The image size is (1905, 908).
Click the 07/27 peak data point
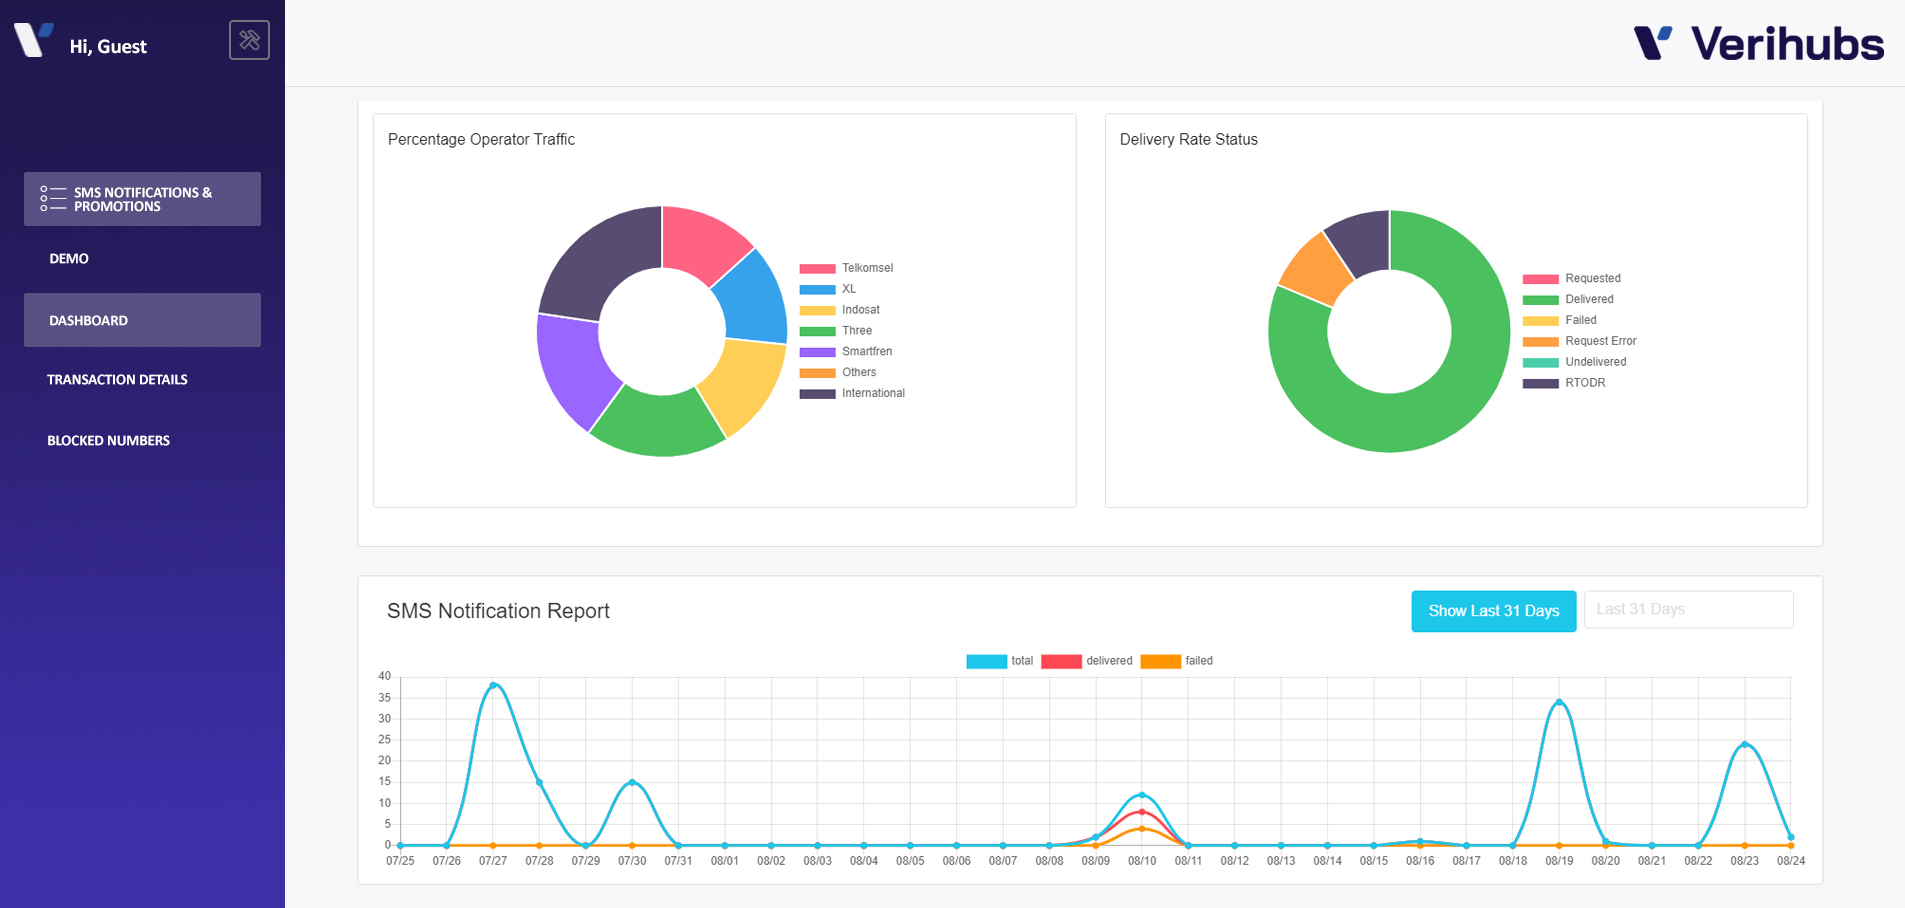[x=493, y=685]
